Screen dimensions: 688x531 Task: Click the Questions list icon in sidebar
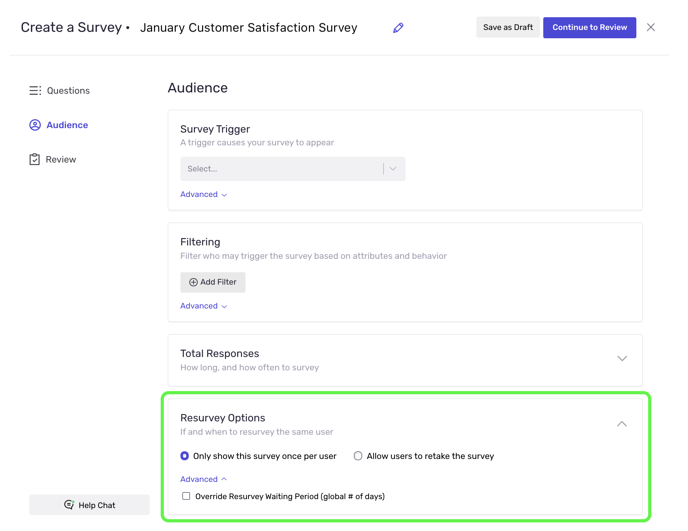point(35,91)
